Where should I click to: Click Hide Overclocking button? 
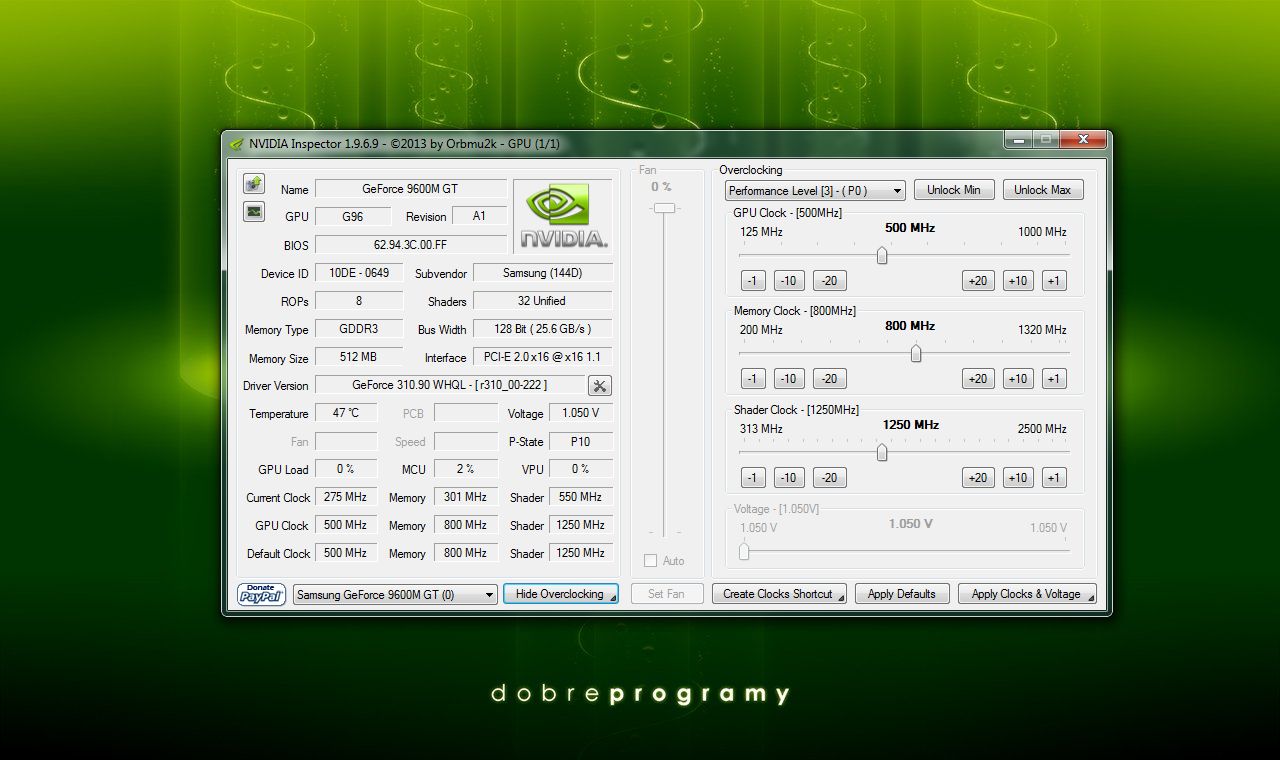(560, 594)
